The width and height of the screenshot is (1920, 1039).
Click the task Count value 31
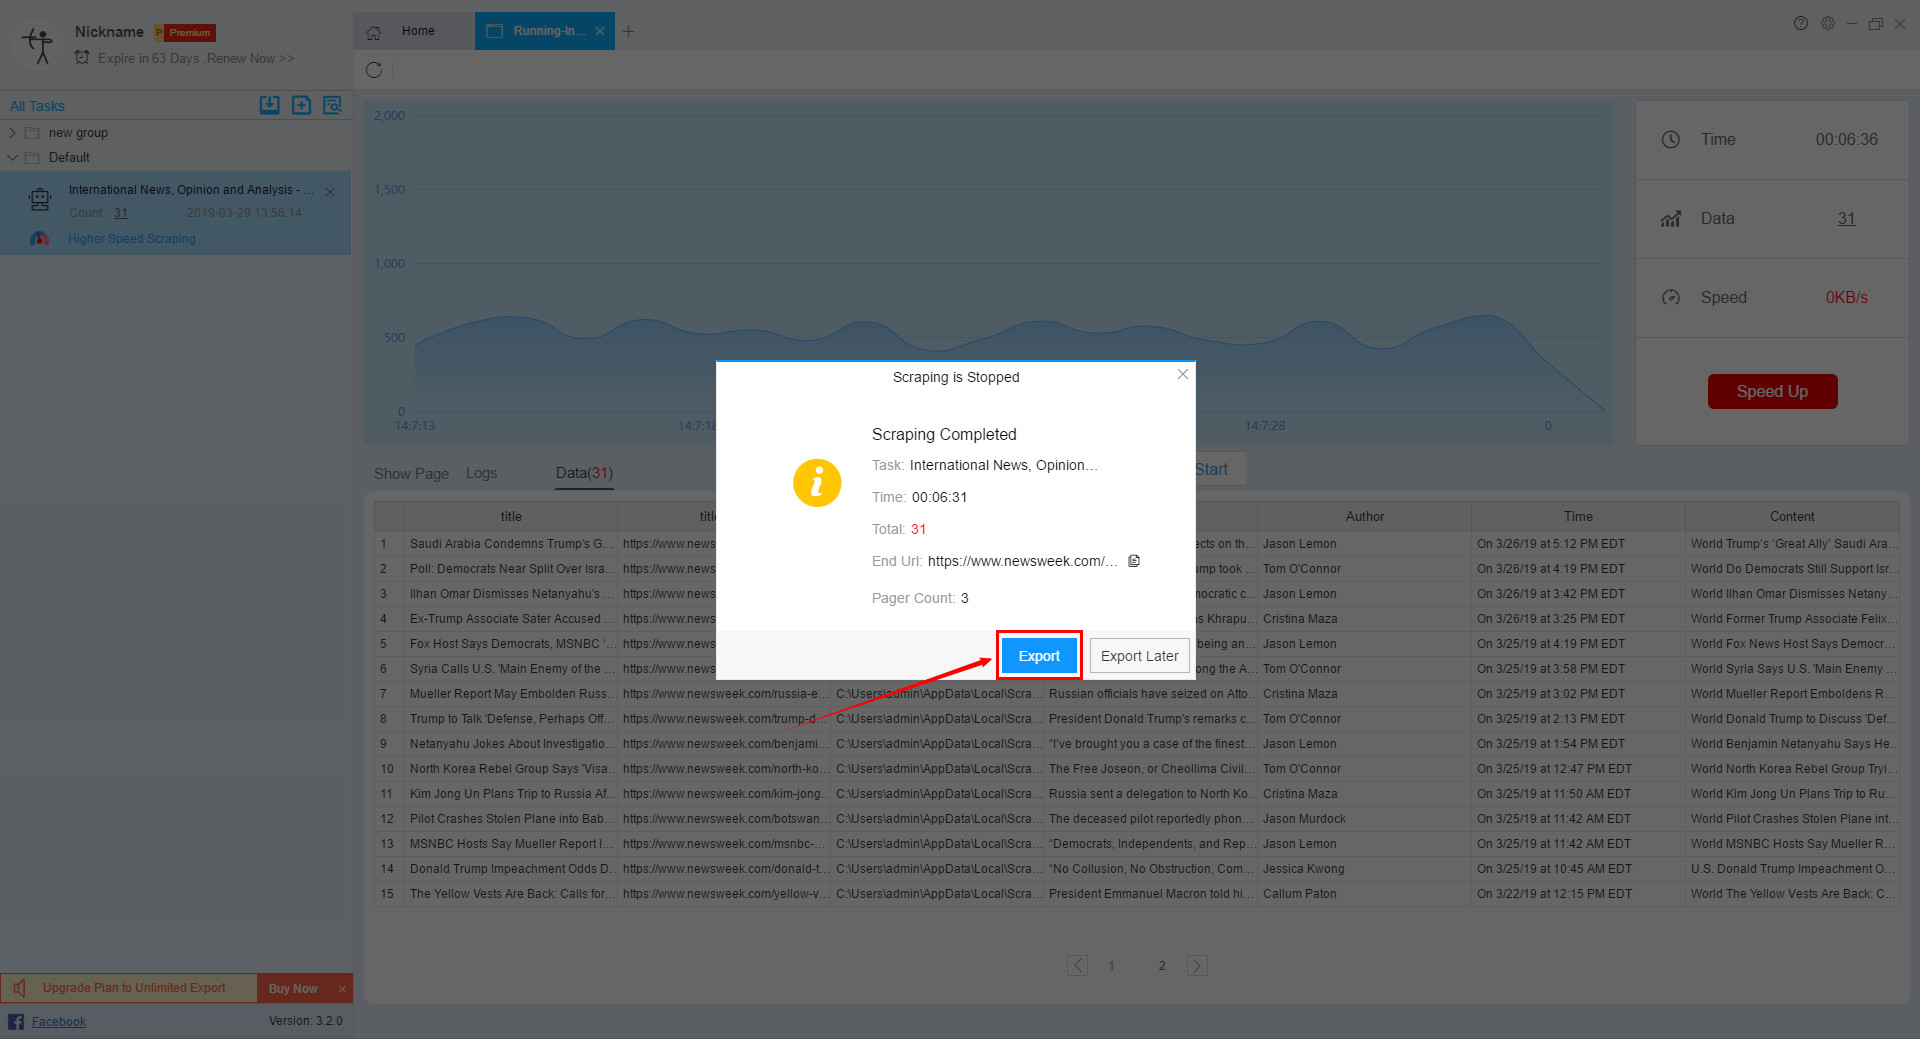click(x=121, y=213)
